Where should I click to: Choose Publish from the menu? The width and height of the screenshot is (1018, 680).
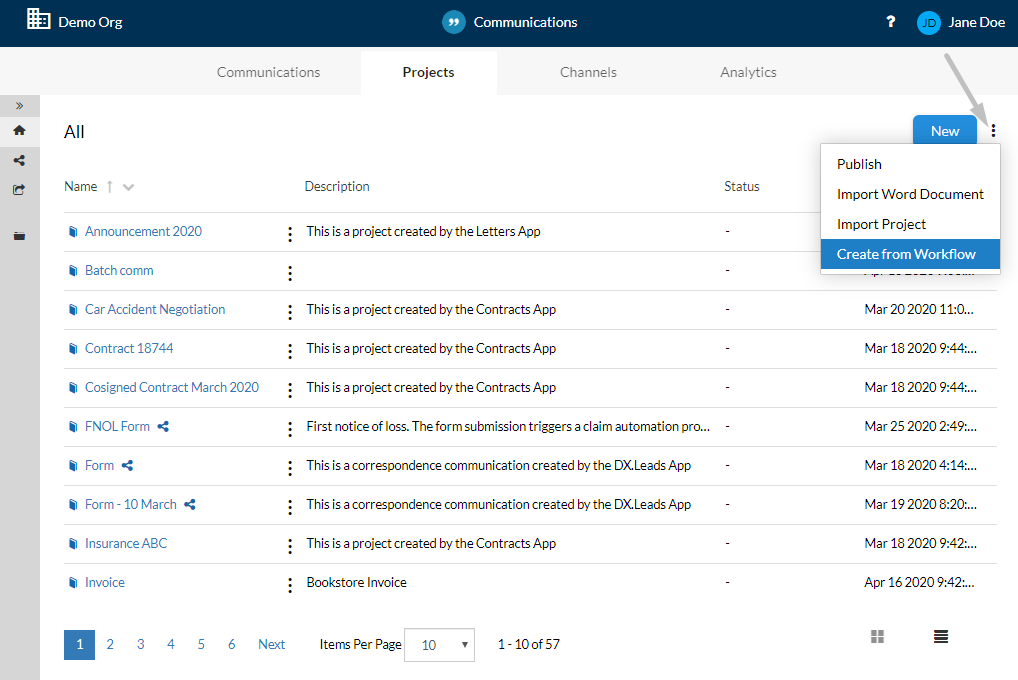coord(910,164)
